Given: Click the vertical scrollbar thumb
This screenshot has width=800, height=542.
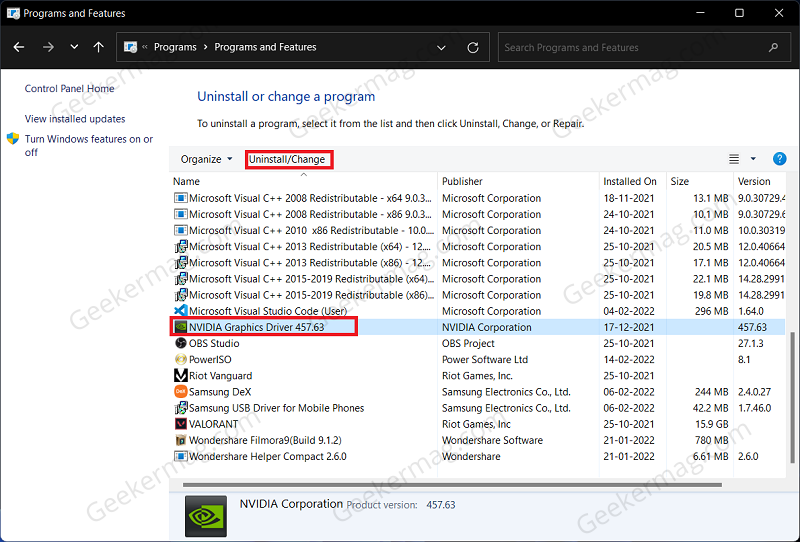Looking at the screenshot, I should [792, 400].
